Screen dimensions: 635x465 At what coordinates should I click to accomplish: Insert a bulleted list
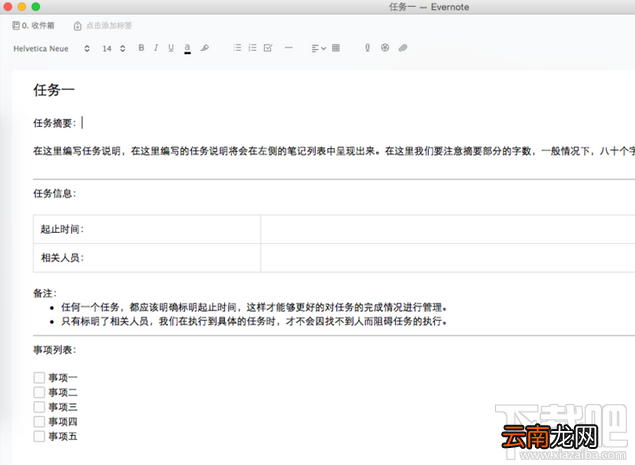click(237, 48)
